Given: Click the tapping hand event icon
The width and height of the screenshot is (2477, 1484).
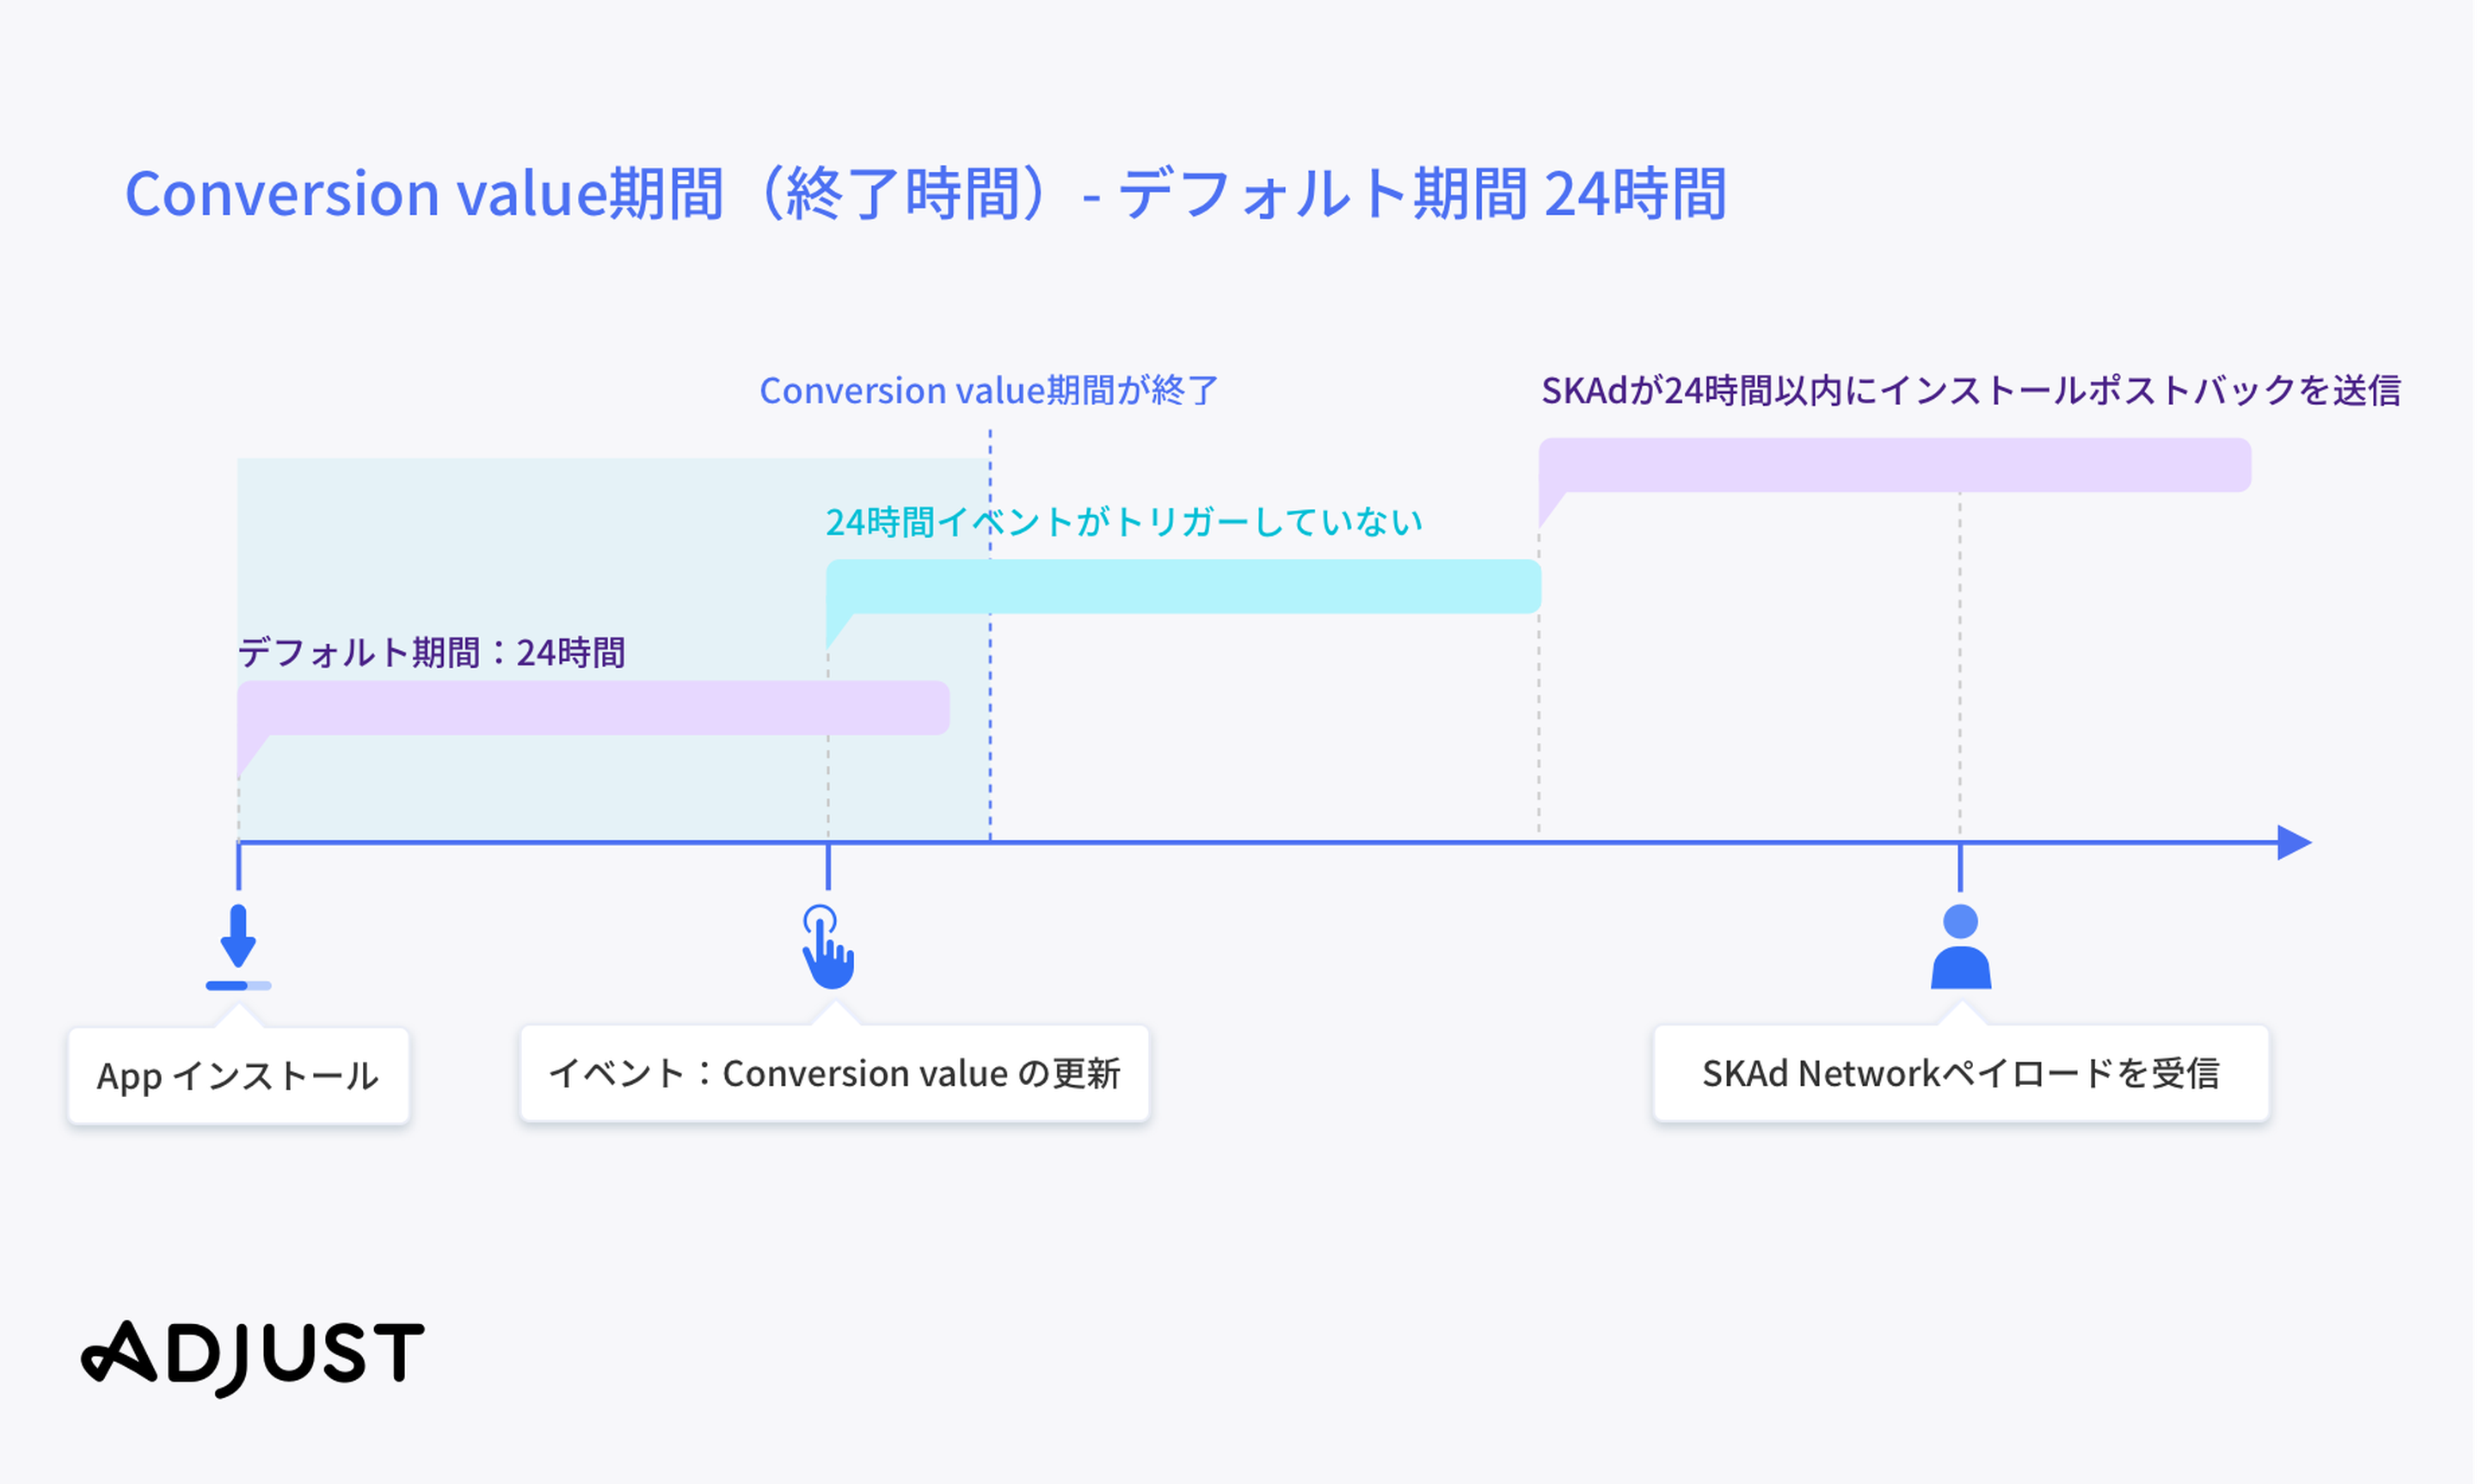Looking at the screenshot, I should (829, 947).
